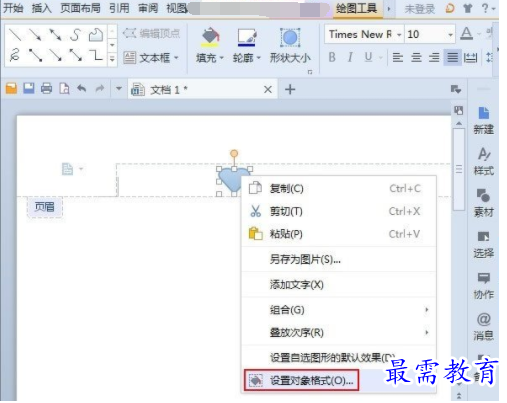Click the text box icon

click(129, 58)
